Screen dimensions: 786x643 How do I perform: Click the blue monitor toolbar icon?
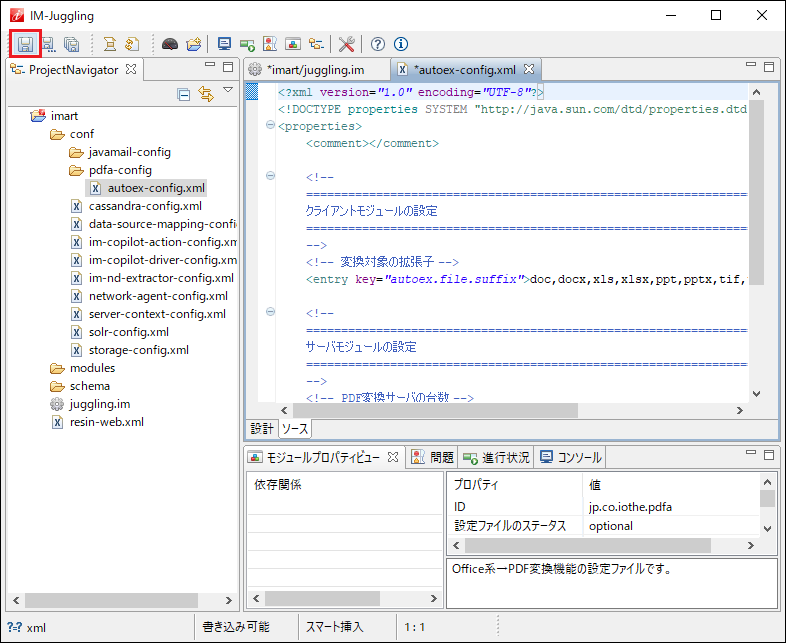pyautogui.click(x=224, y=44)
